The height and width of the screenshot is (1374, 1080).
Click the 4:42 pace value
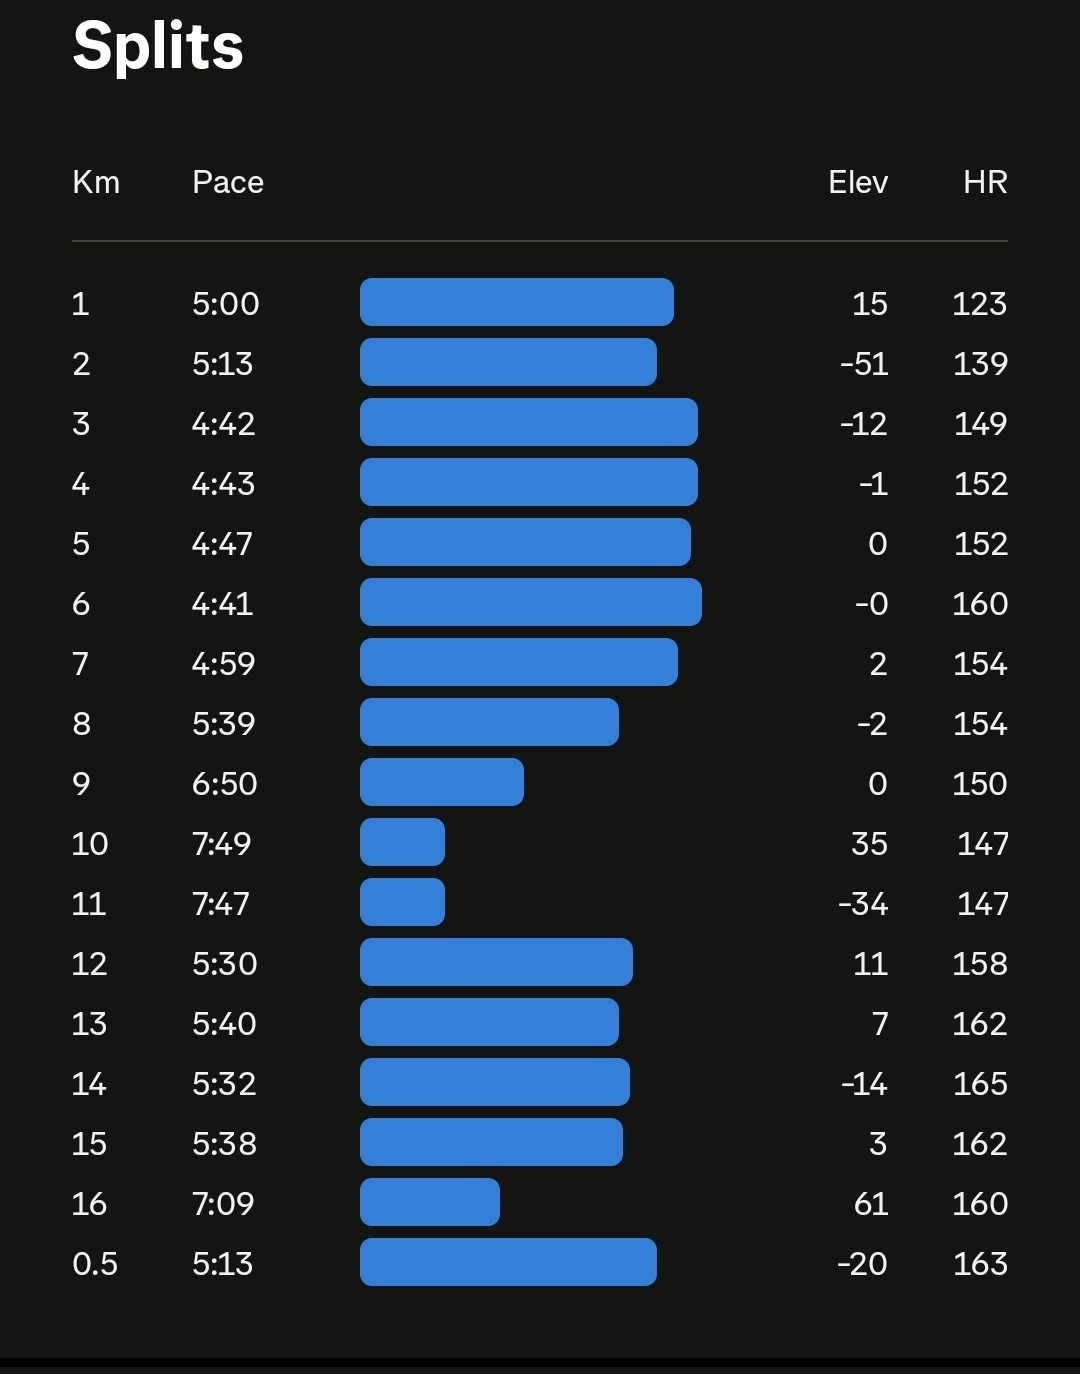click(224, 424)
